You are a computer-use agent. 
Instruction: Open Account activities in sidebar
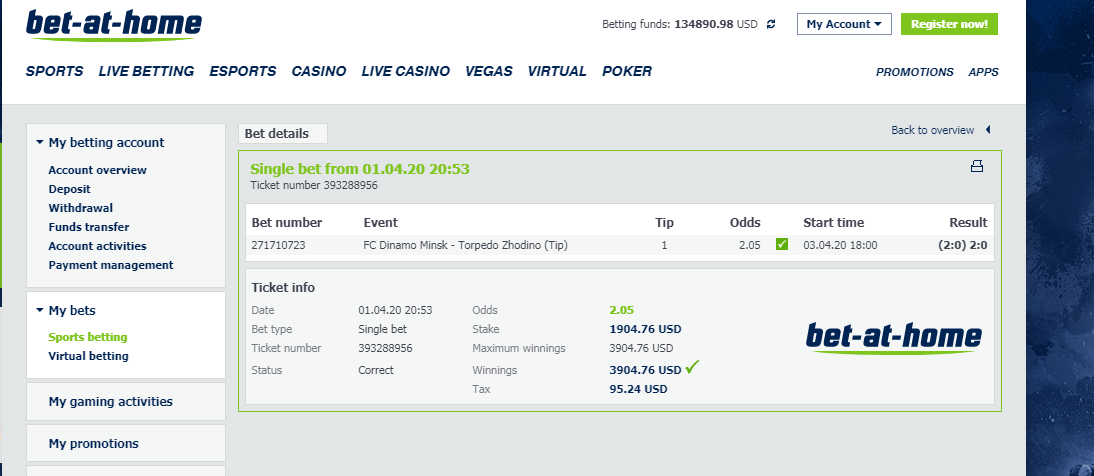[x=98, y=246]
